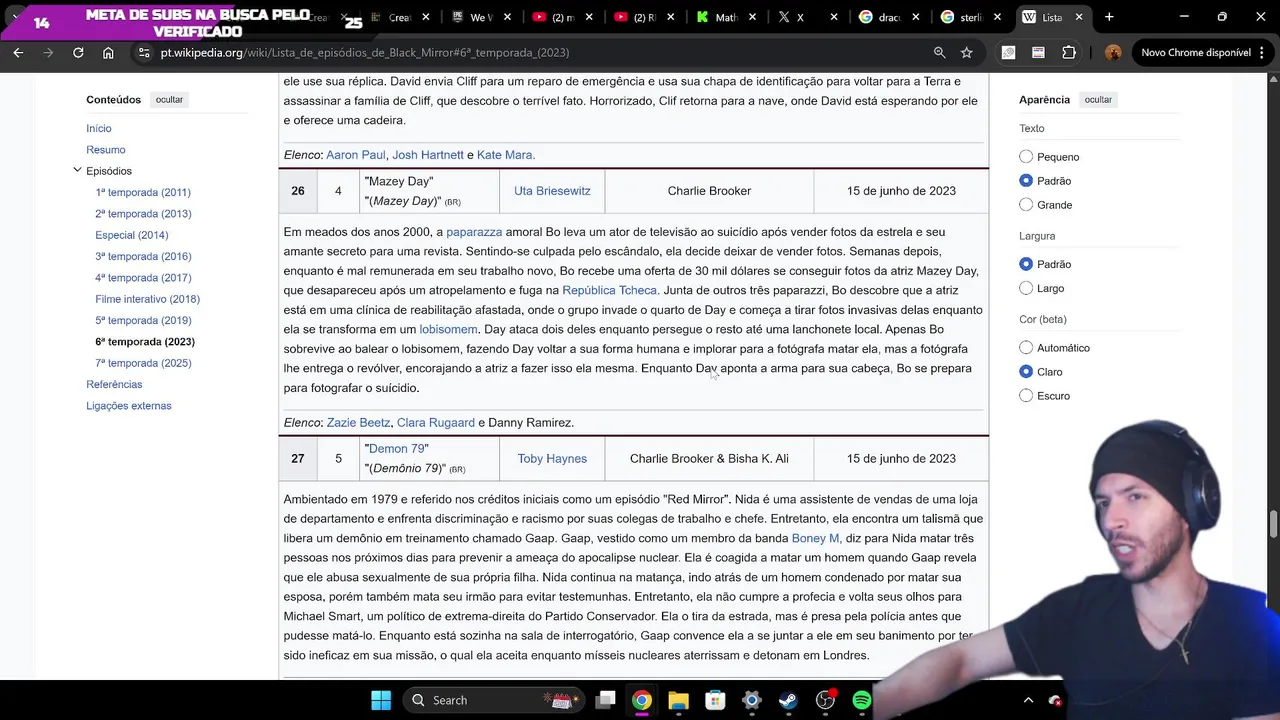The height and width of the screenshot is (720, 1280).
Task: Follow the Boney M link
Action: tap(815, 538)
